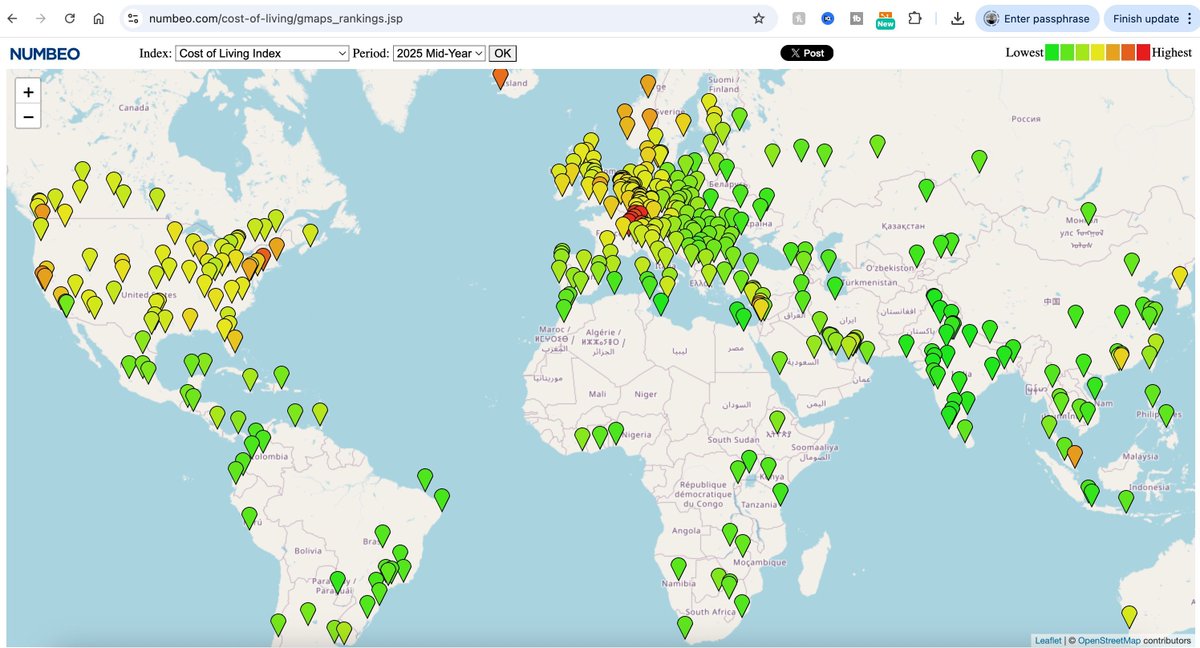Select the green marker in Ethiopia
The image size is (1200, 648).
777,422
